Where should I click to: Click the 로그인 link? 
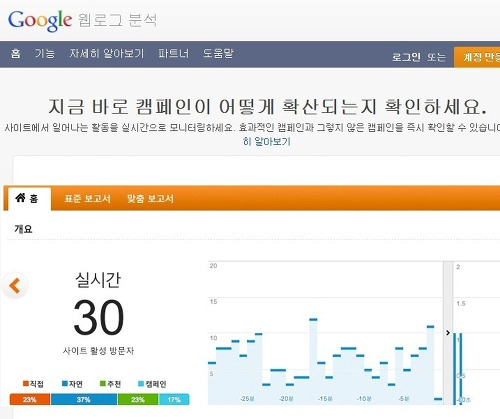tap(406, 57)
